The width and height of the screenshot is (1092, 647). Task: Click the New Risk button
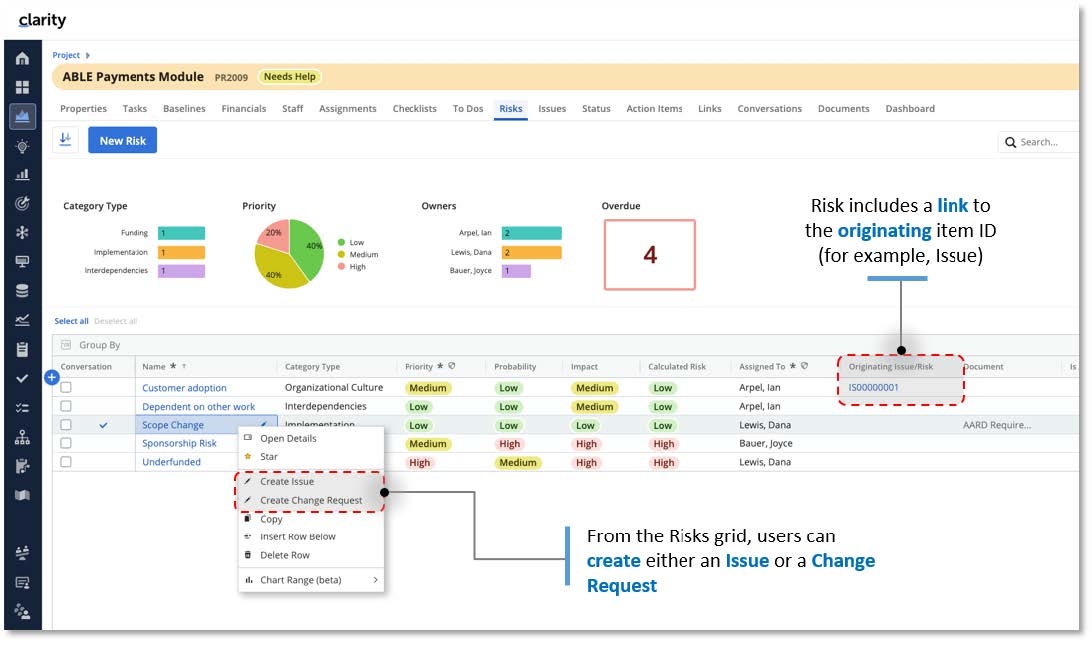[123, 140]
